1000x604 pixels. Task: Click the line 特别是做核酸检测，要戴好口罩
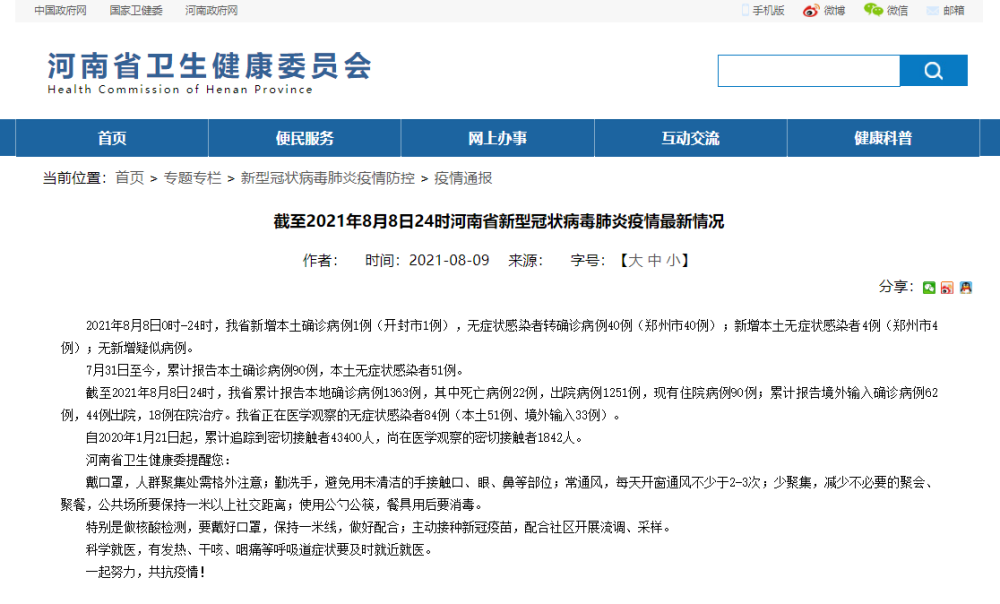[378, 527]
